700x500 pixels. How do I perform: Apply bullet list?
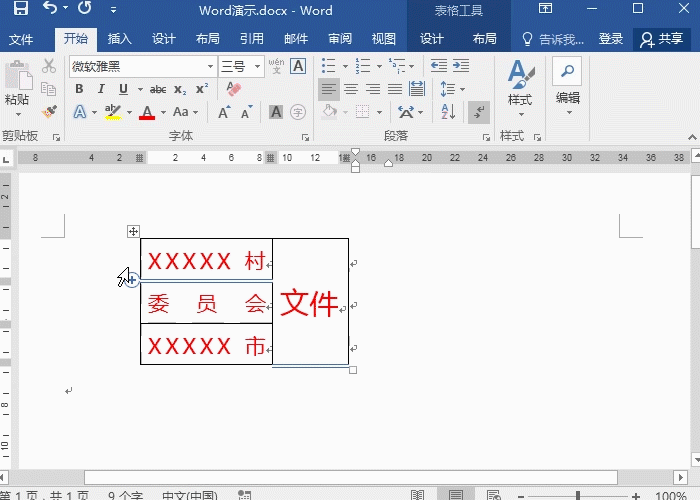pyautogui.click(x=328, y=66)
